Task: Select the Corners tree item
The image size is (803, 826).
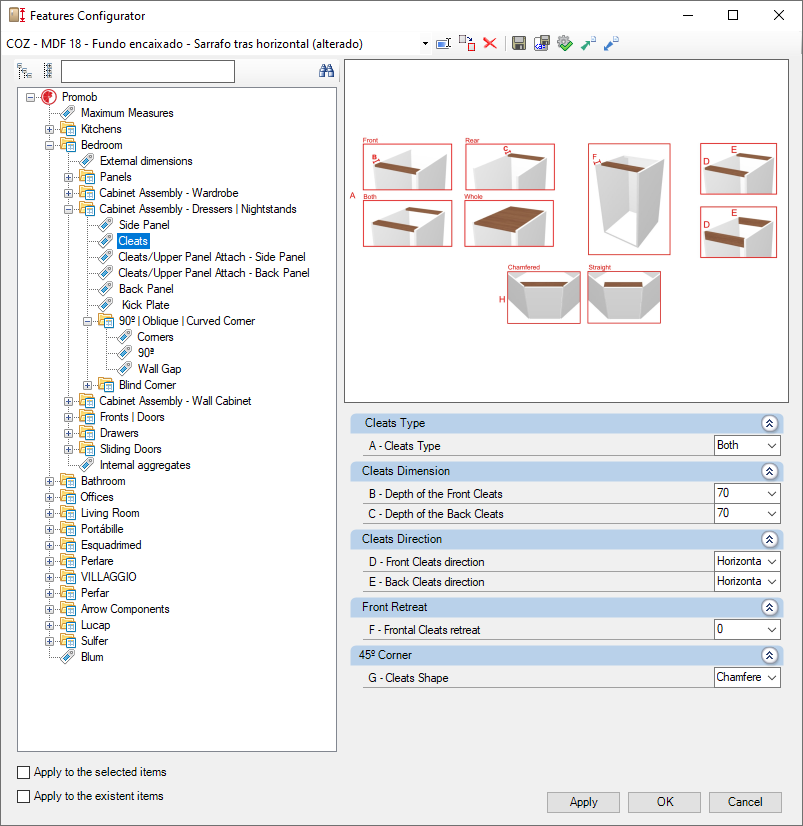Action: click(x=155, y=337)
